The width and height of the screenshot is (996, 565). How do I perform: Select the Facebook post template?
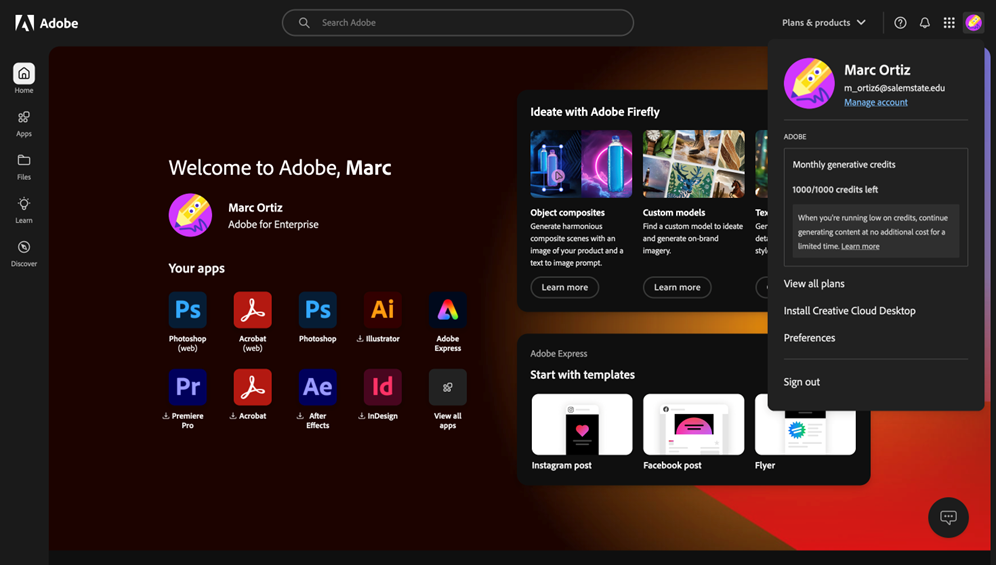tap(694, 425)
